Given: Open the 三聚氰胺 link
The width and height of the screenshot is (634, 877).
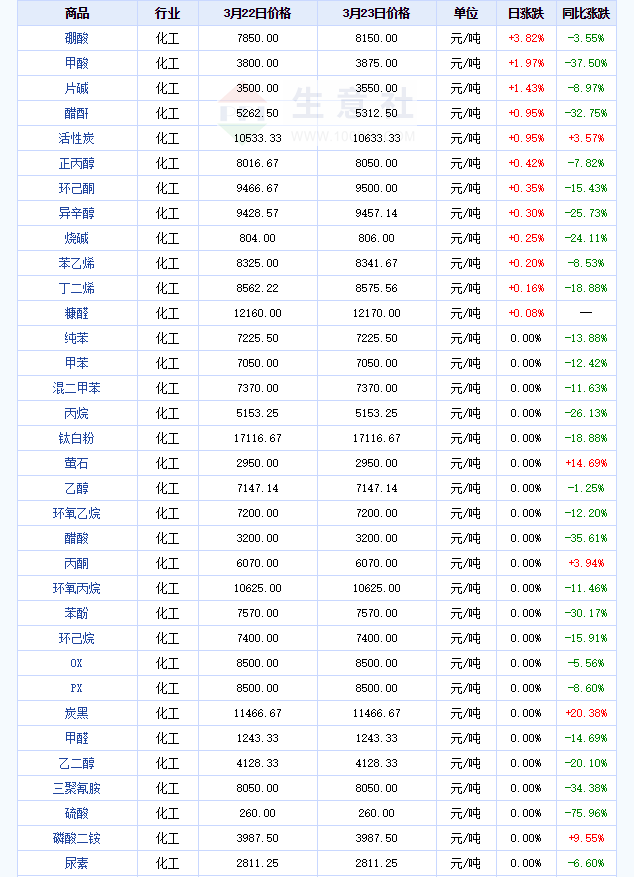Looking at the screenshot, I should point(77,788).
